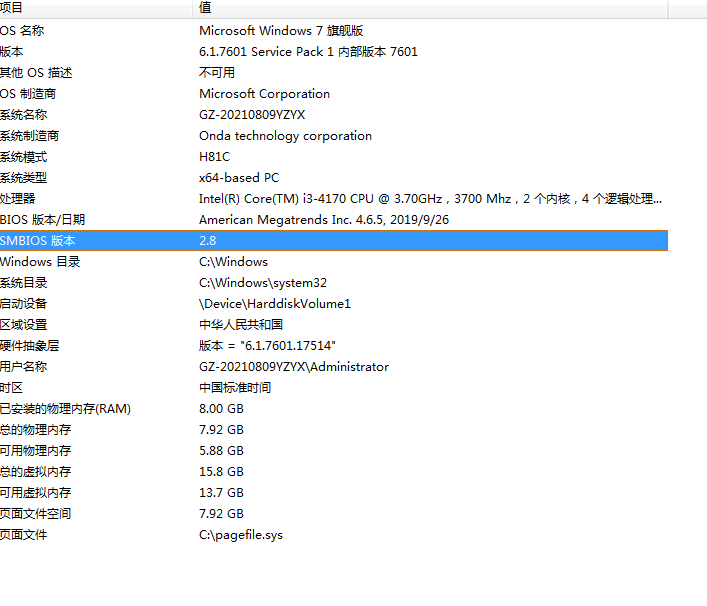
Task: Click the 13.7 GB value
Action: tap(221, 493)
